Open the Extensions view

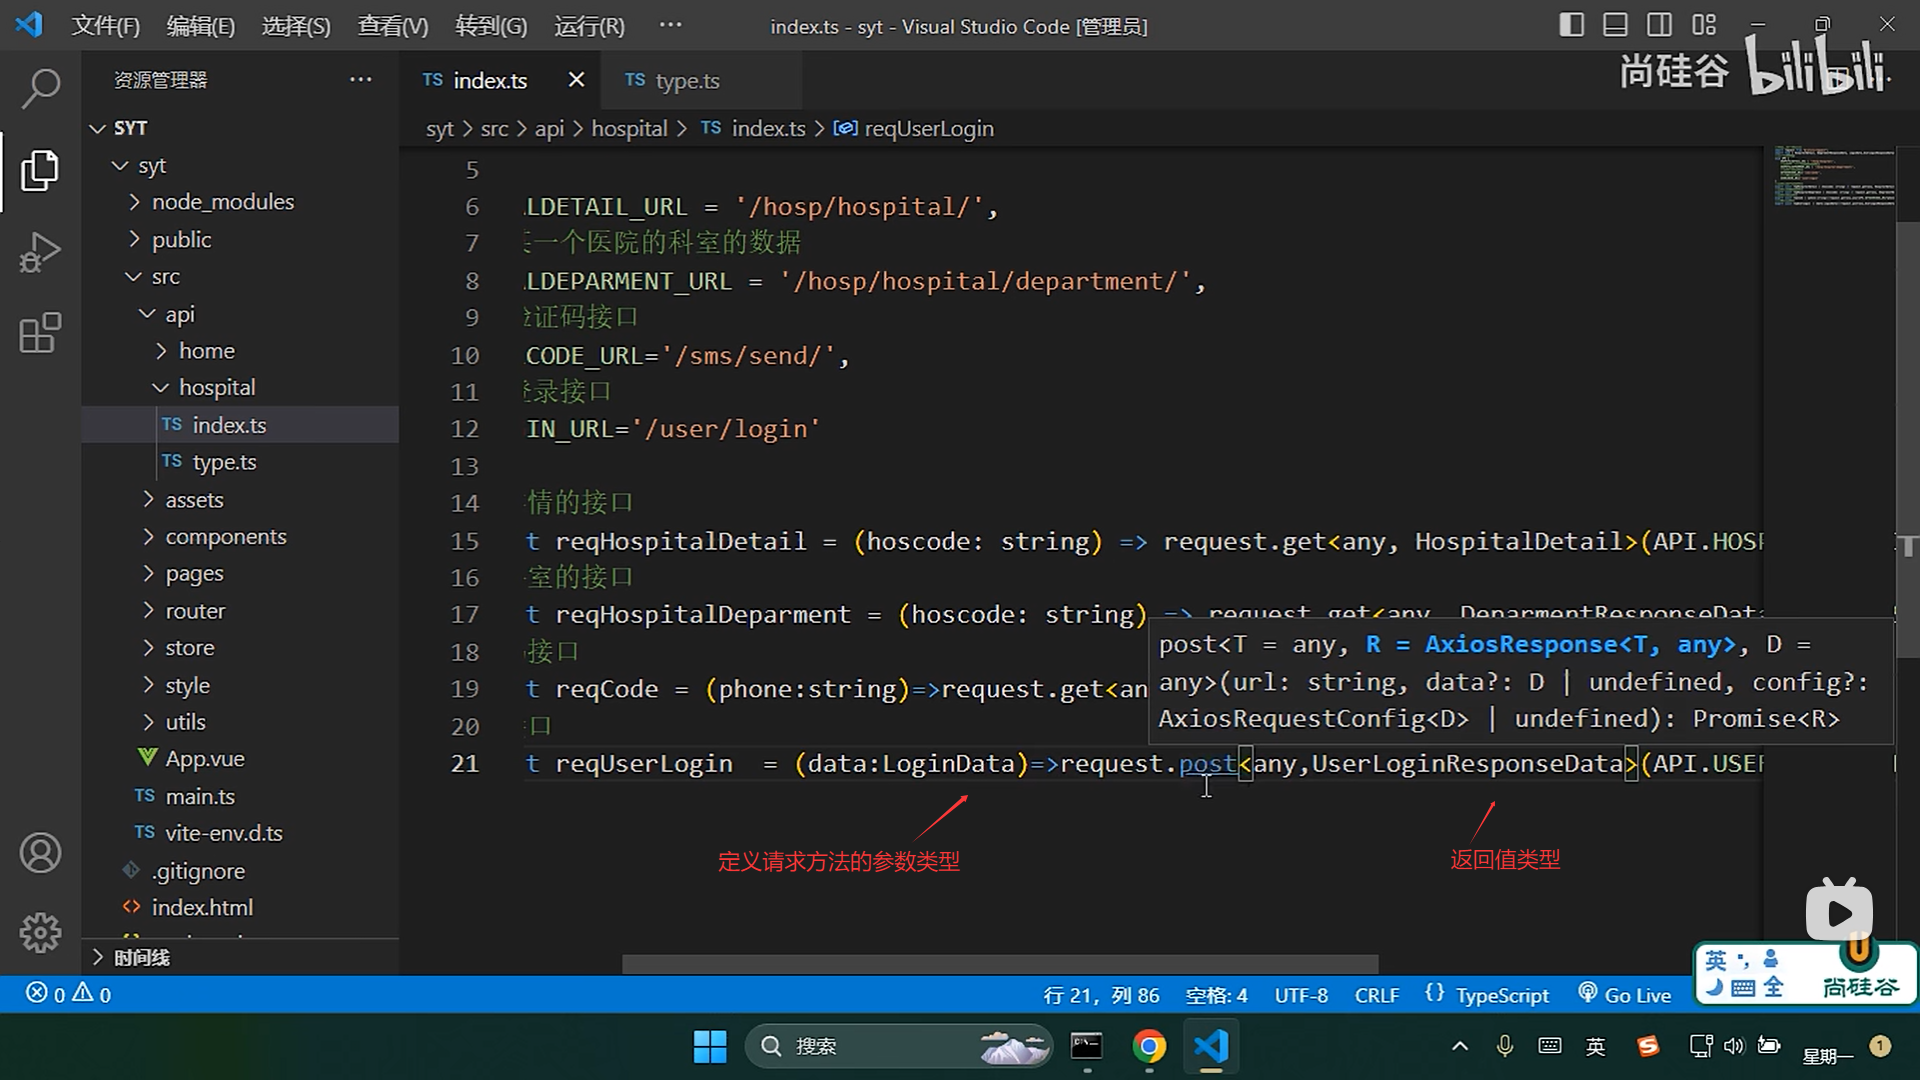(40, 333)
